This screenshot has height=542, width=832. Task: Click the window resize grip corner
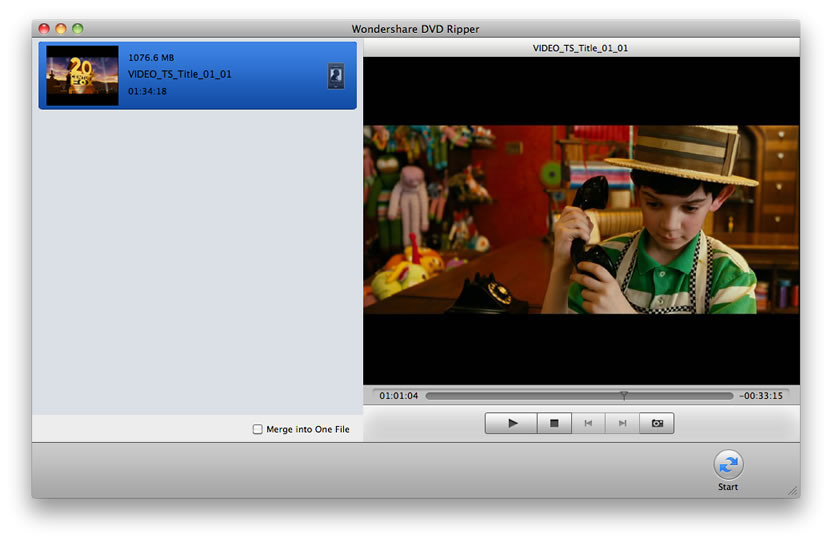click(793, 491)
